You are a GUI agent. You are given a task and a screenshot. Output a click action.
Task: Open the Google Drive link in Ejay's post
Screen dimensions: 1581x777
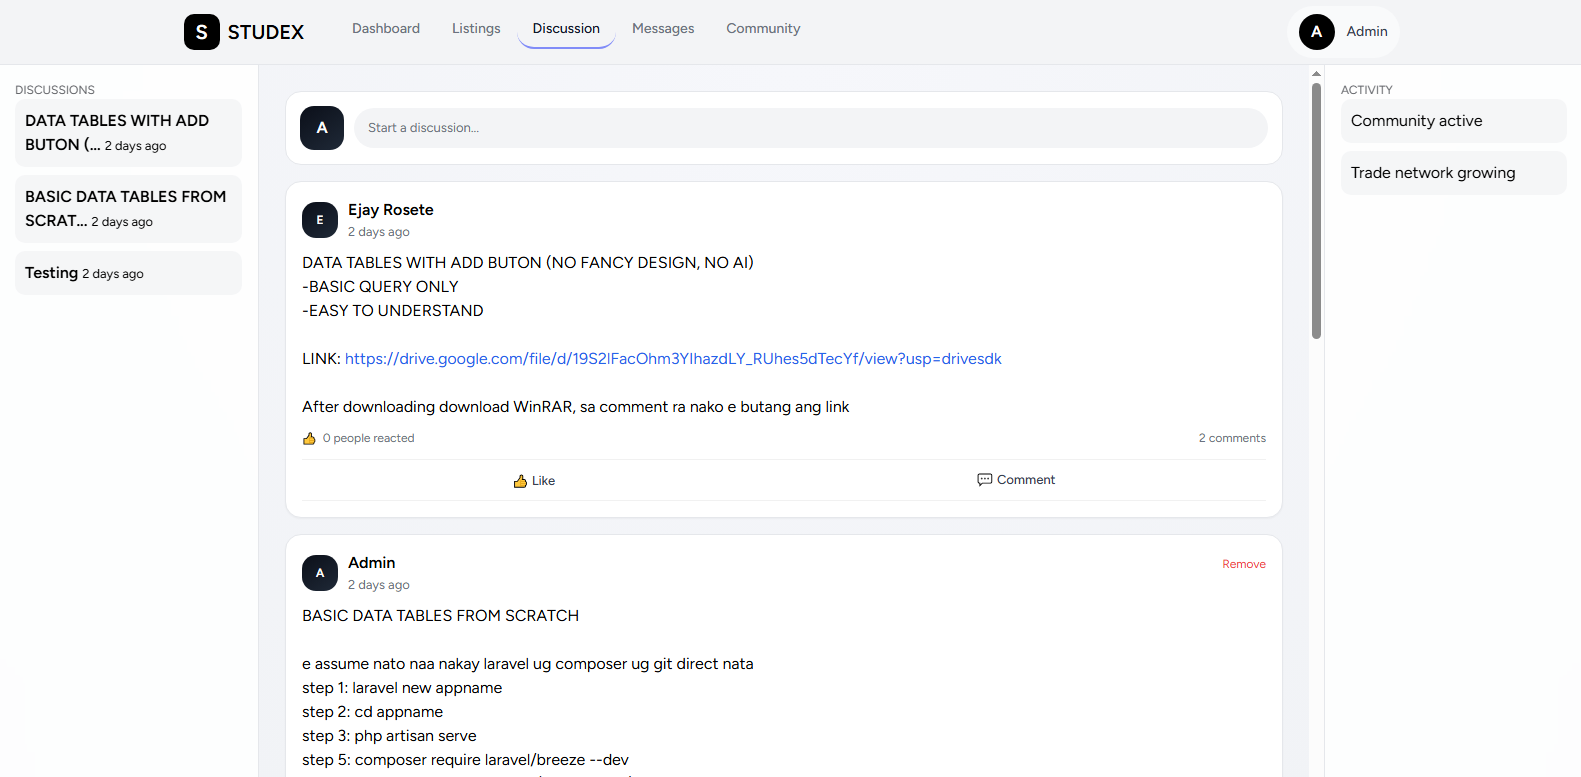[x=673, y=359]
